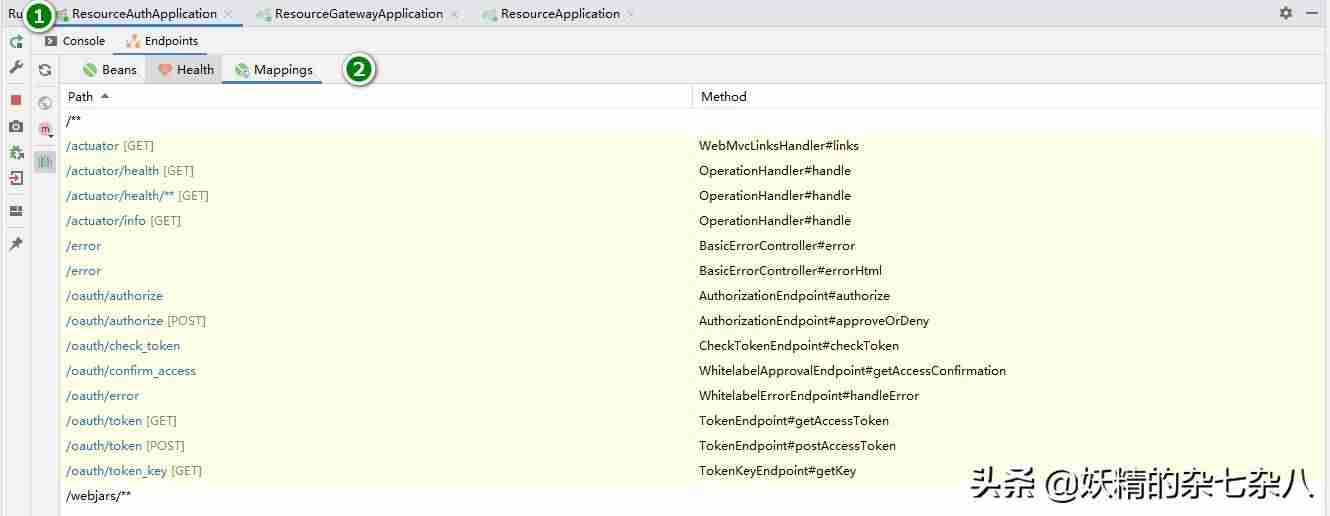The image size is (1330, 516).
Task: Minimize the Run tool window
Action: coord(1312,13)
